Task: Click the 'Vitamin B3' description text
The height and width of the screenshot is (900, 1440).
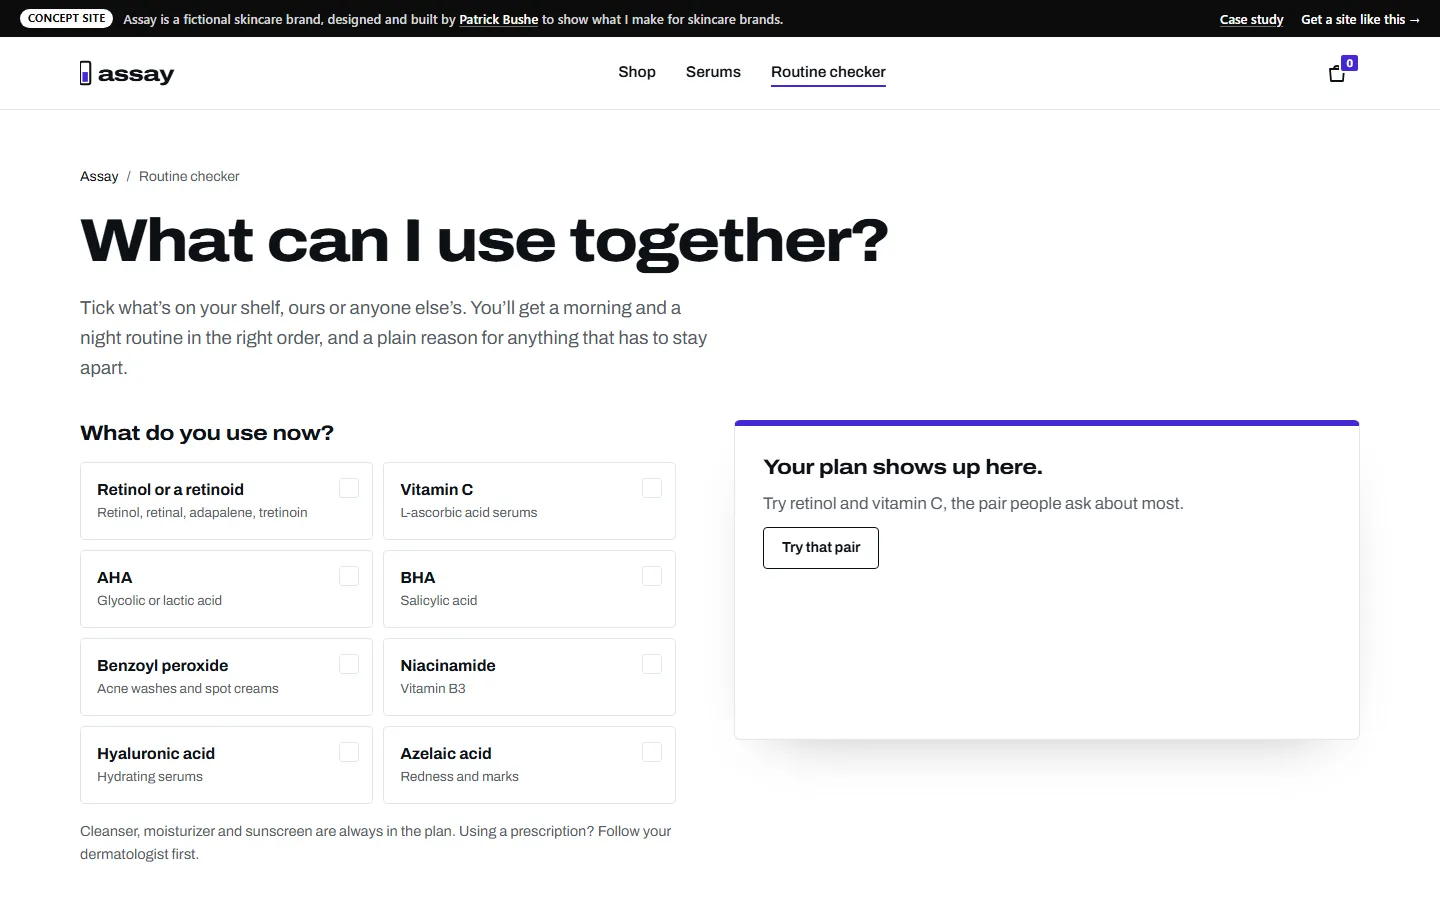Action: click(433, 688)
